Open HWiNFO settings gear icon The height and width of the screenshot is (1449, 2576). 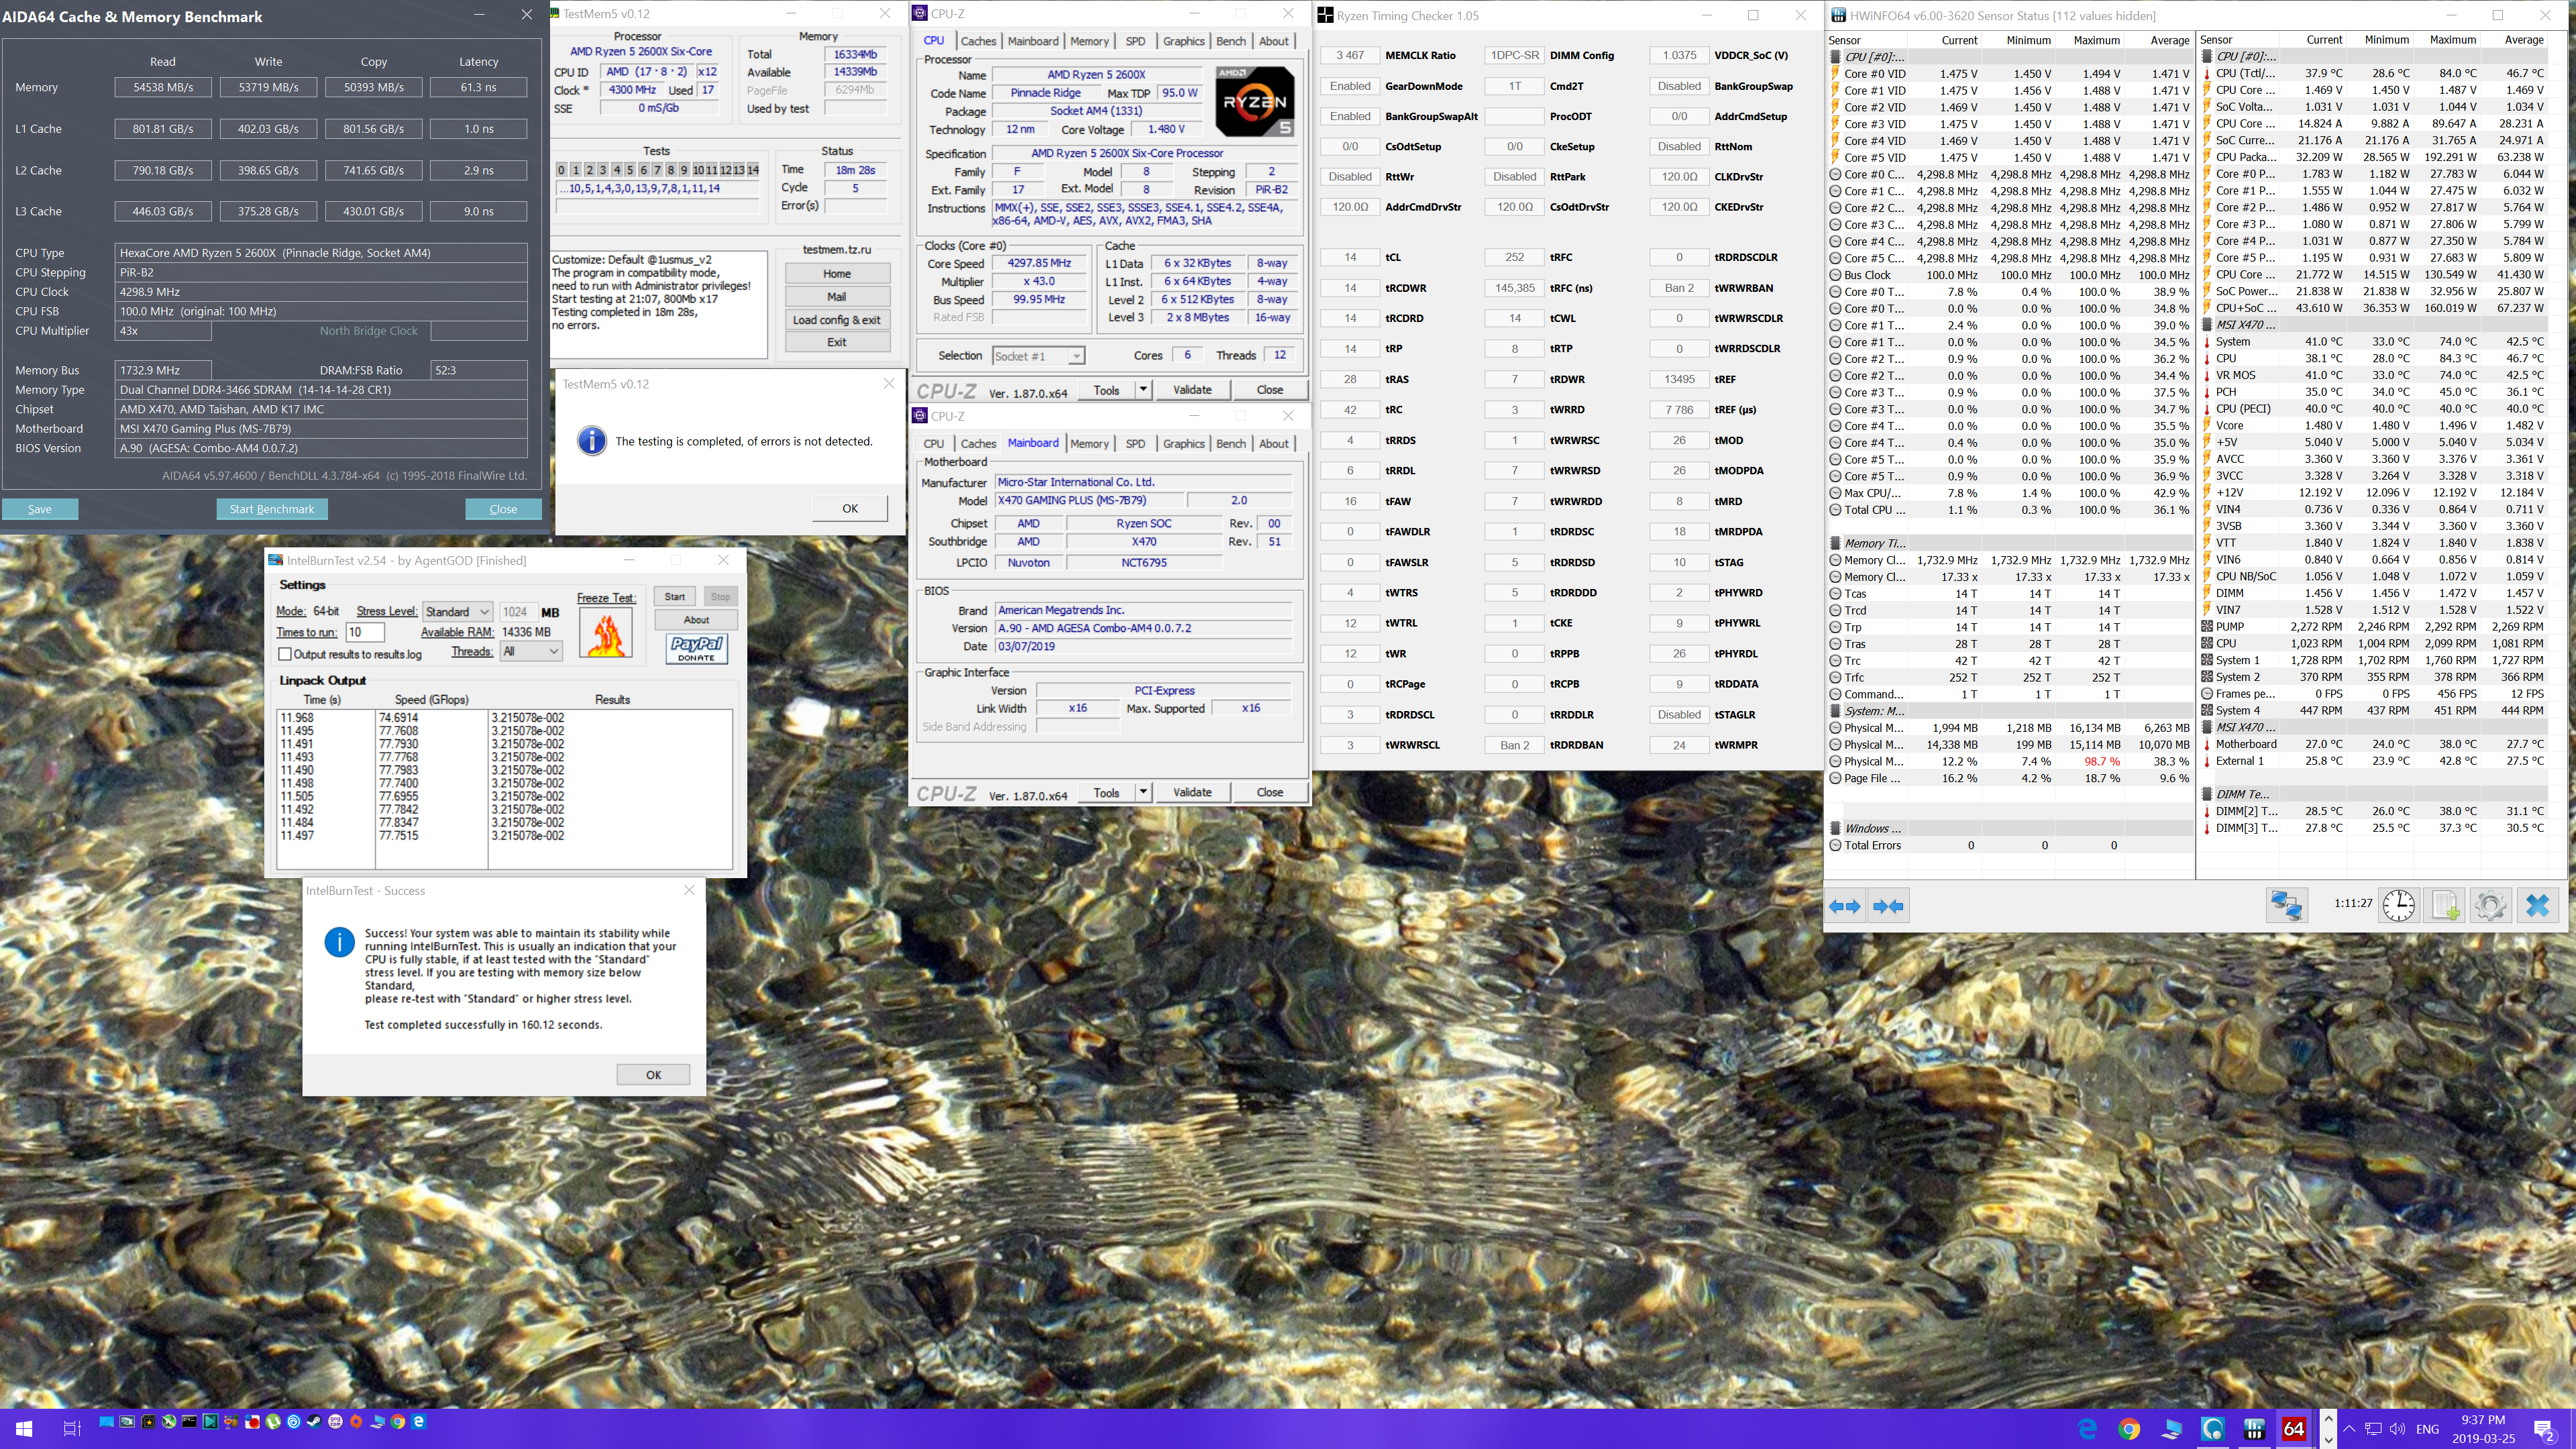tap(2490, 905)
